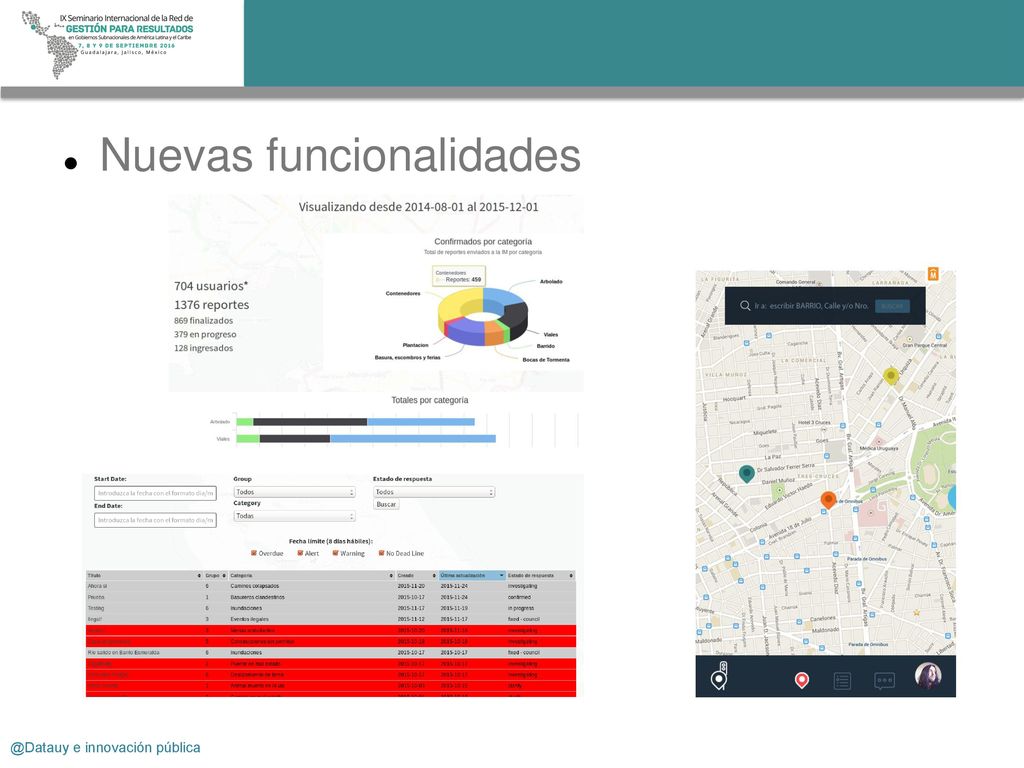
Task: Open the list view icon in the bottom bar
Action: point(842,681)
